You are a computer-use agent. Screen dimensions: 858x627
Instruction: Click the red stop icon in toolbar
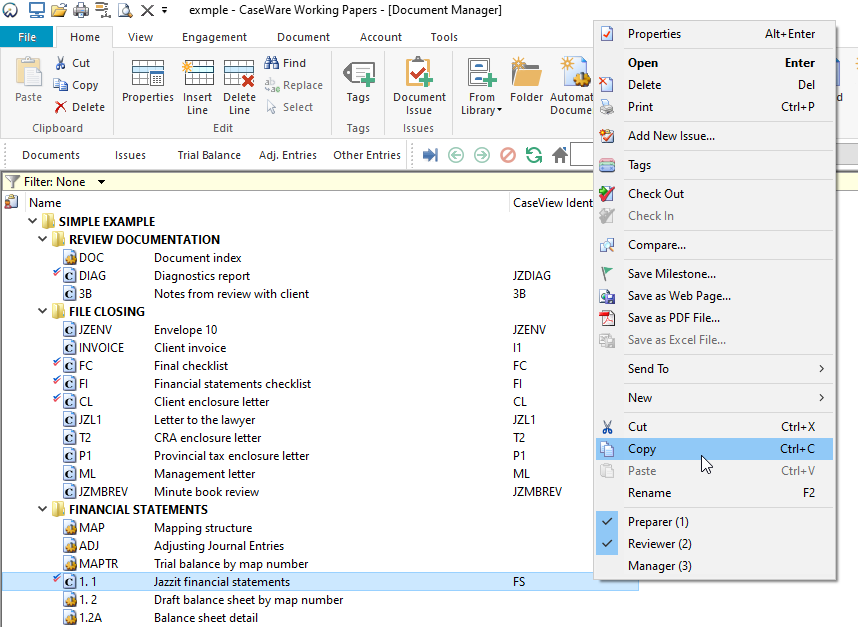(508, 155)
